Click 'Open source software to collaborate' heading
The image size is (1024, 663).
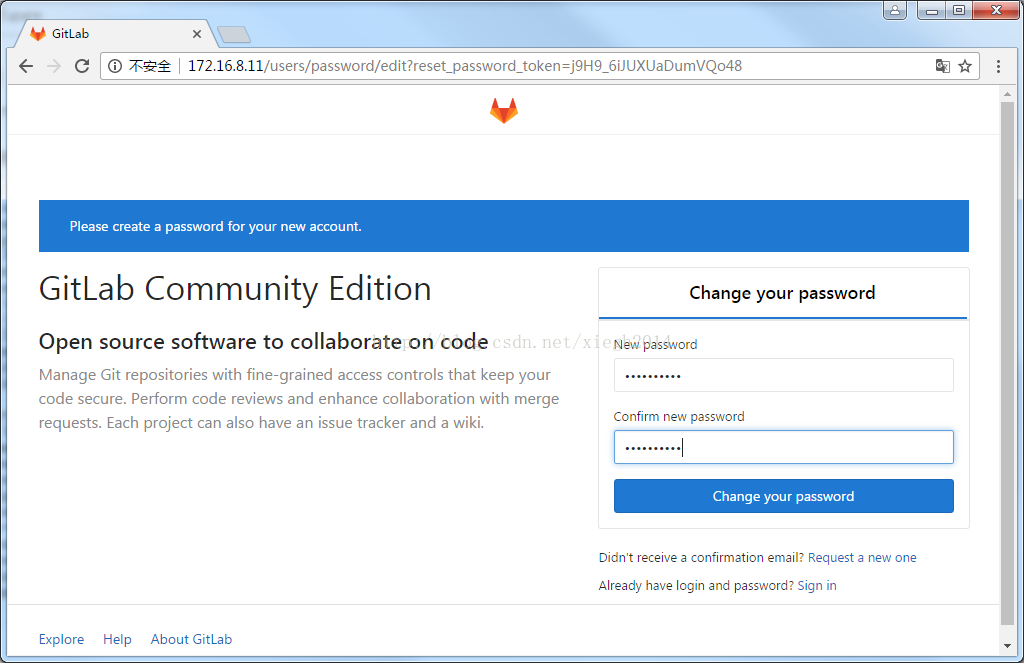point(263,342)
